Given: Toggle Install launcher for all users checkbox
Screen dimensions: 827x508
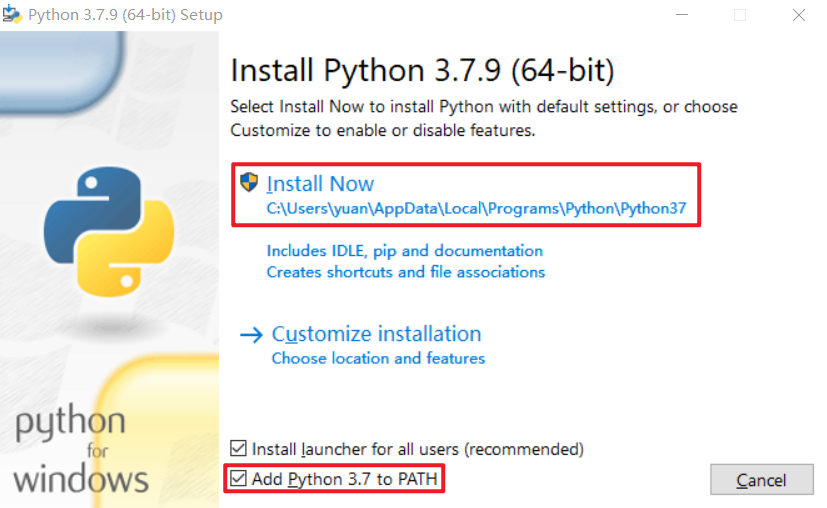Looking at the screenshot, I should click(238, 448).
